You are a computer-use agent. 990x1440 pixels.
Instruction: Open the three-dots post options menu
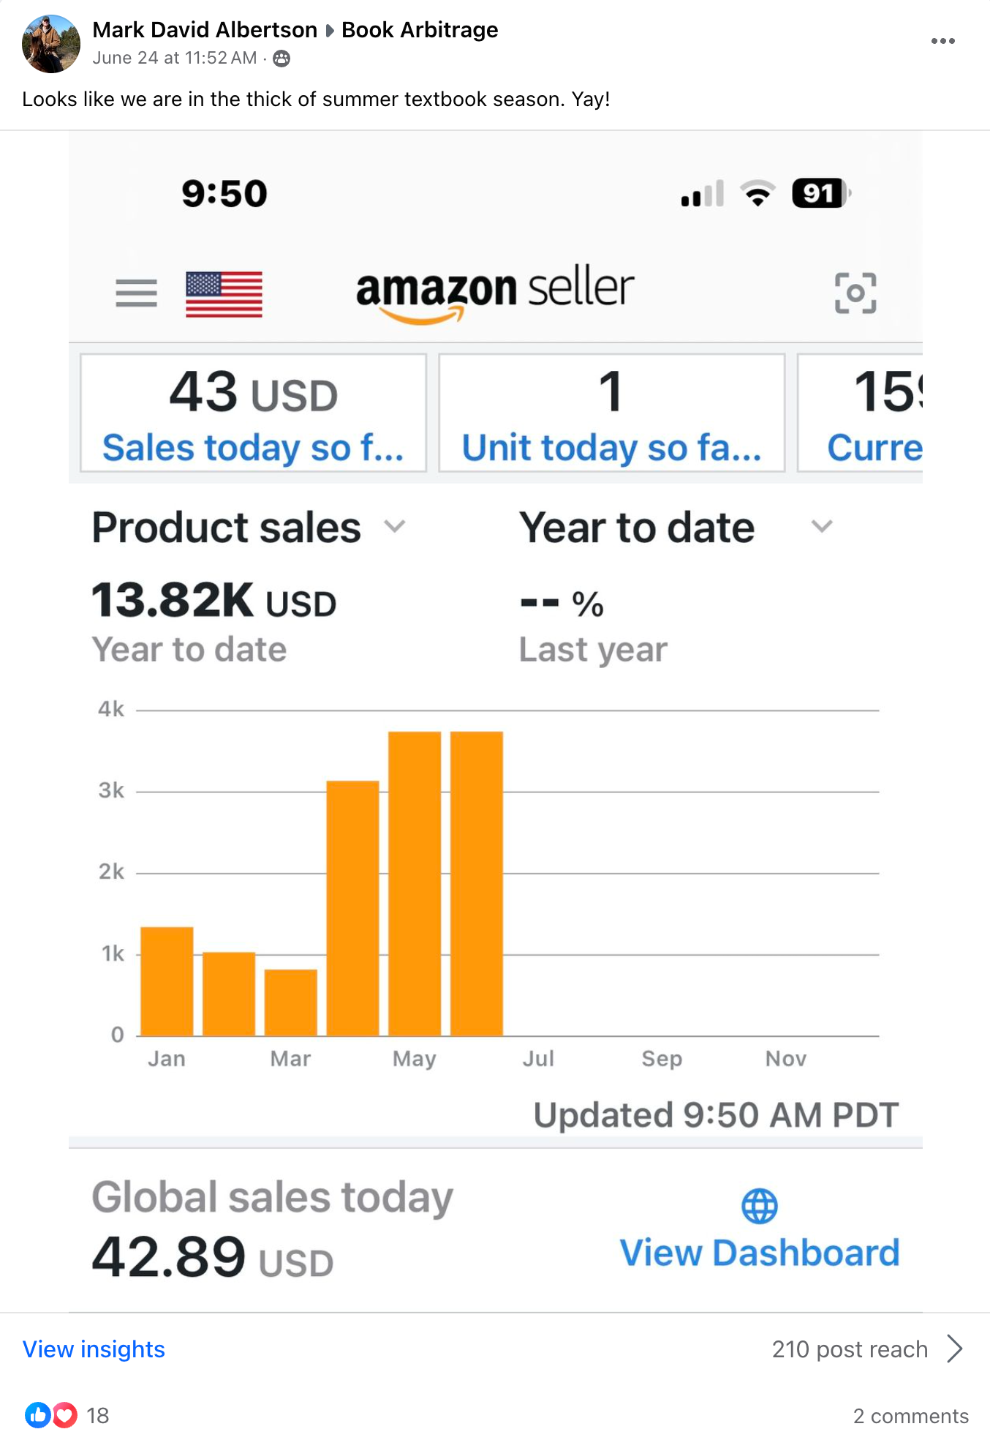pos(942,41)
